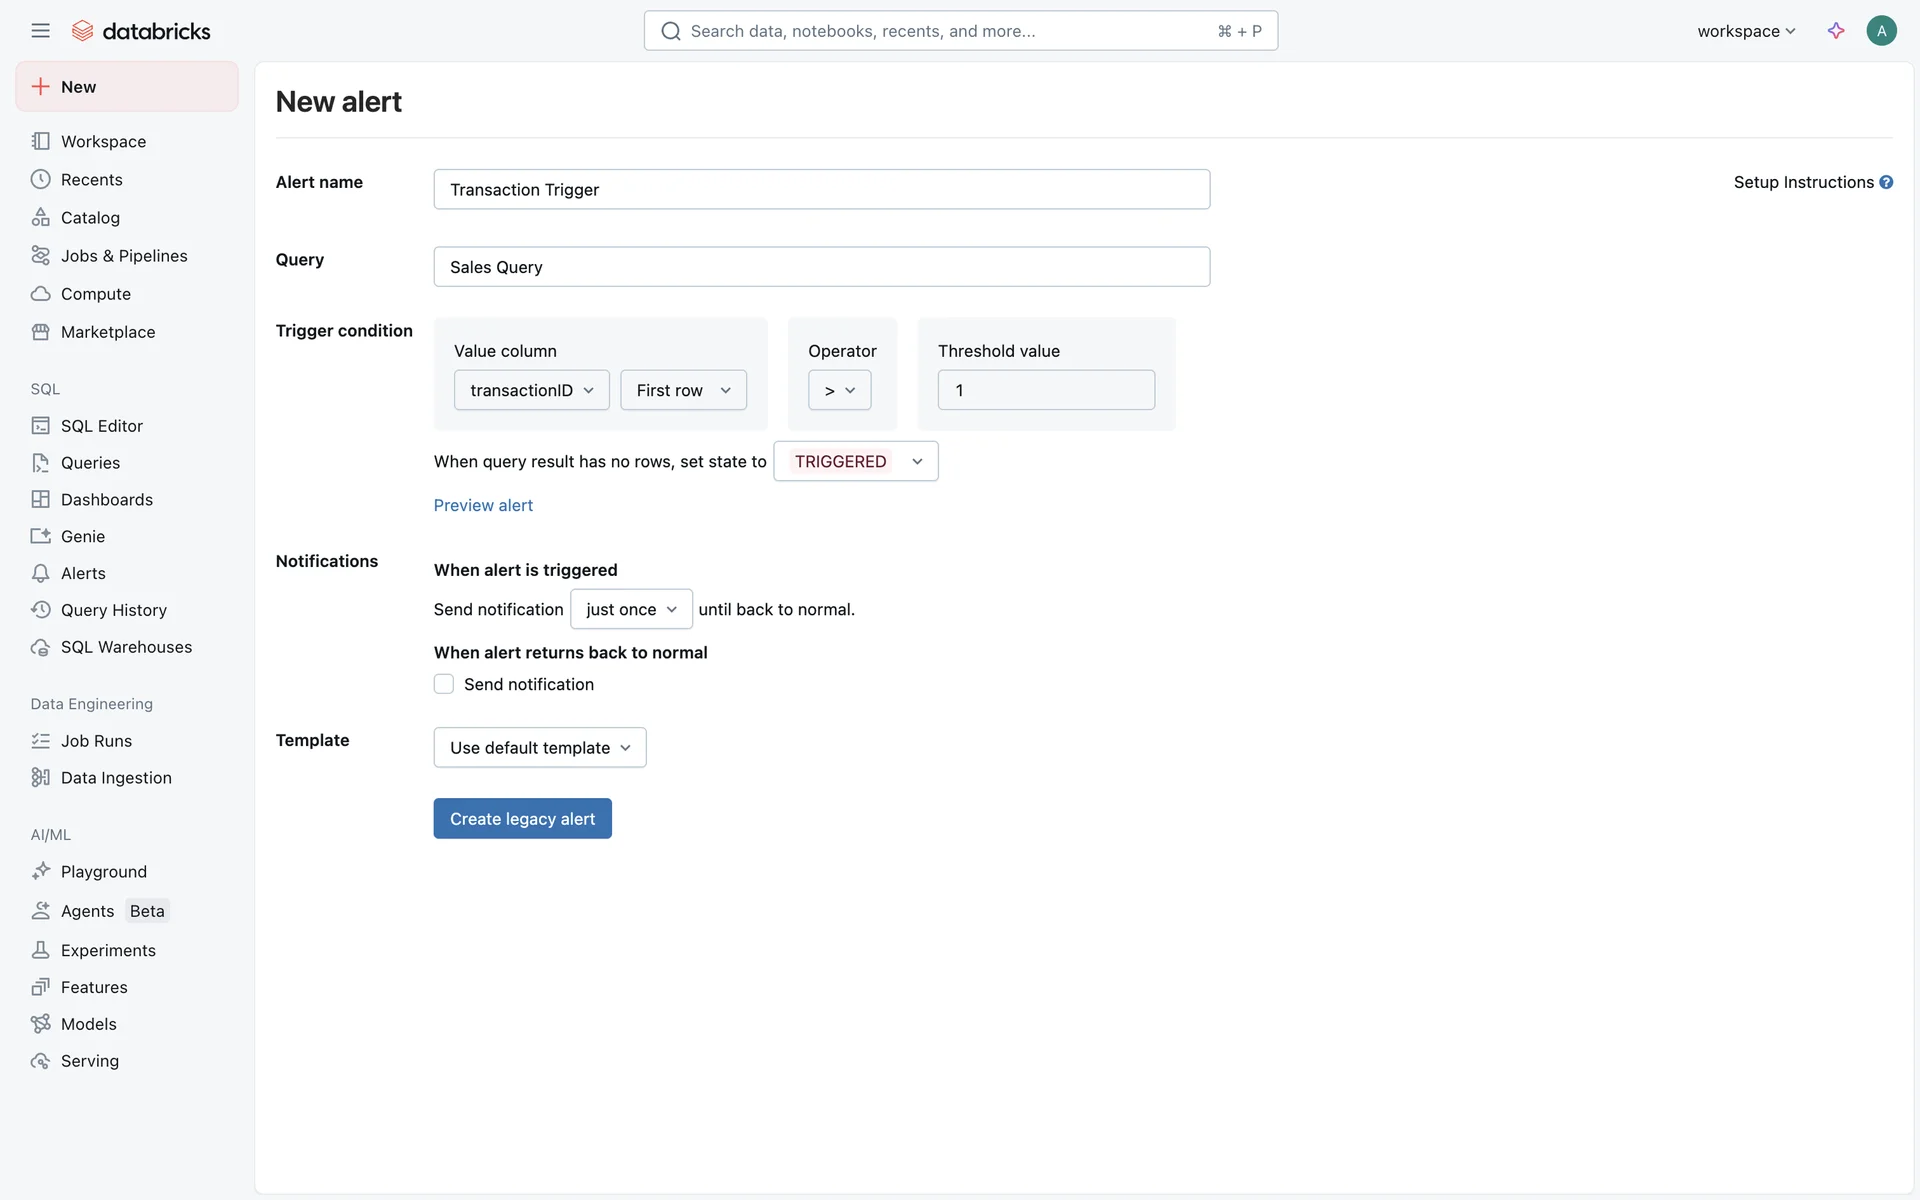Open SQL Warehouses in sidebar

pos(126,647)
